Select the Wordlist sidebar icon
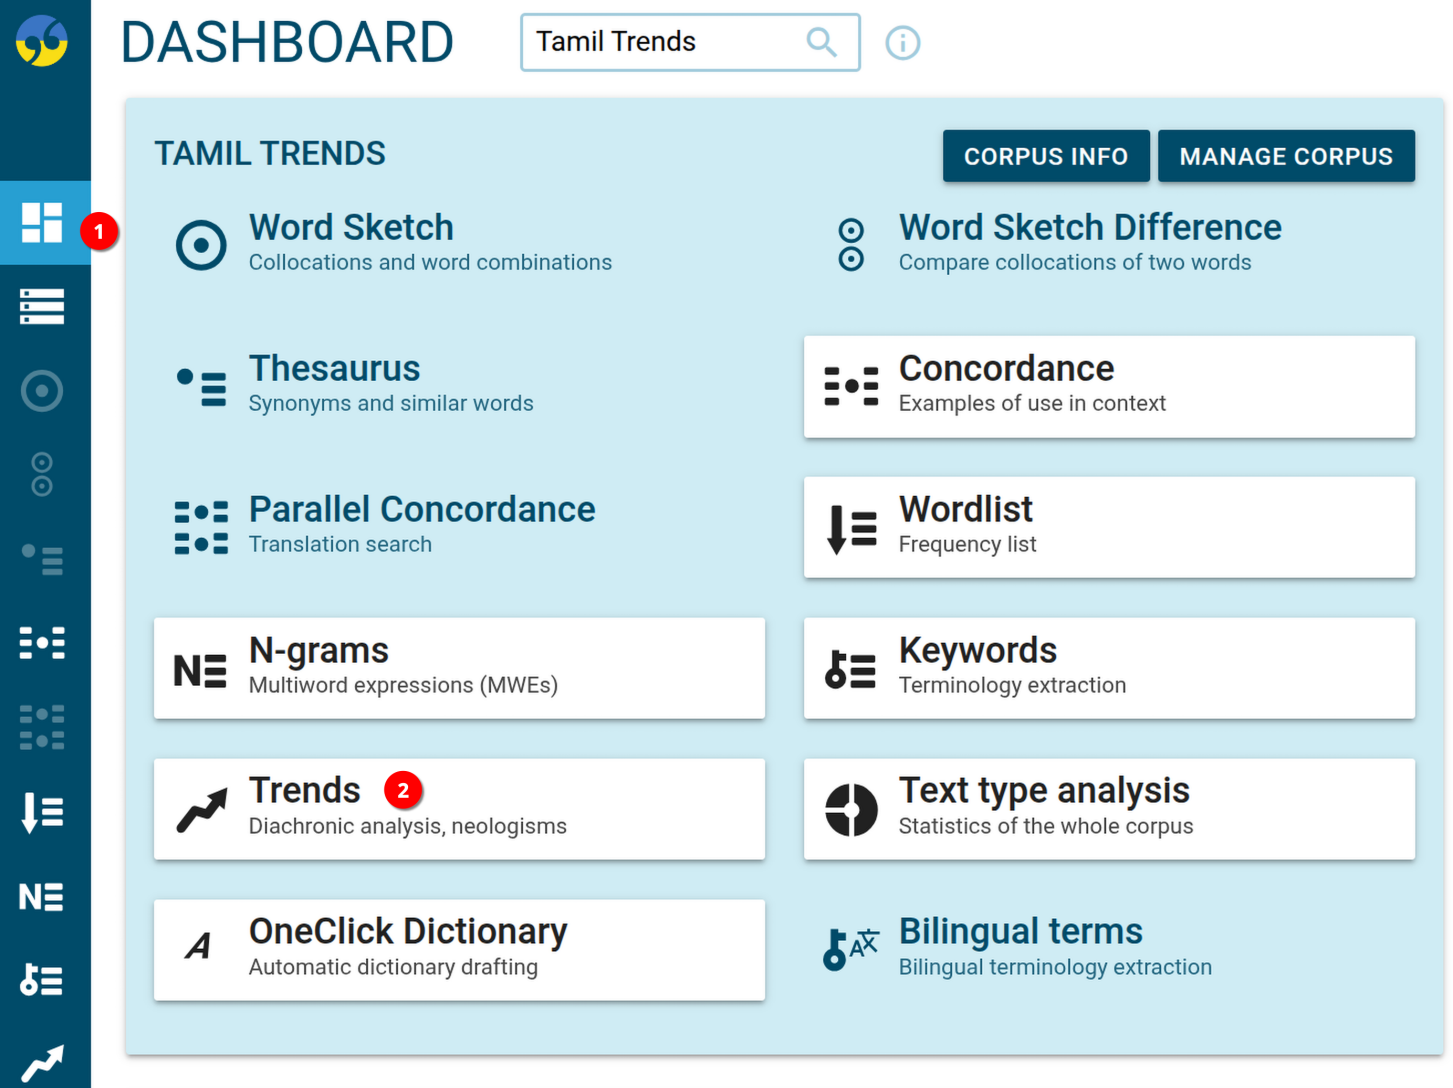 coord(42,812)
